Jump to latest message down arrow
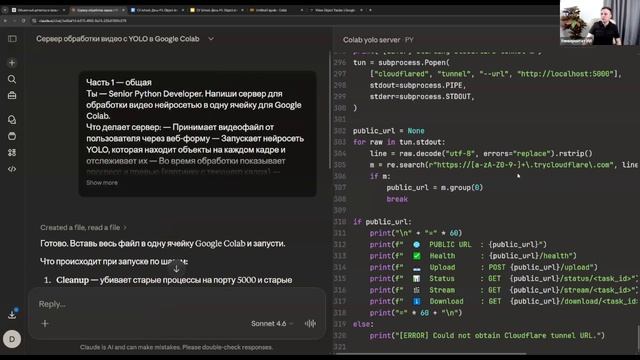This screenshot has height=360, width=640. pyautogui.click(x=176, y=269)
